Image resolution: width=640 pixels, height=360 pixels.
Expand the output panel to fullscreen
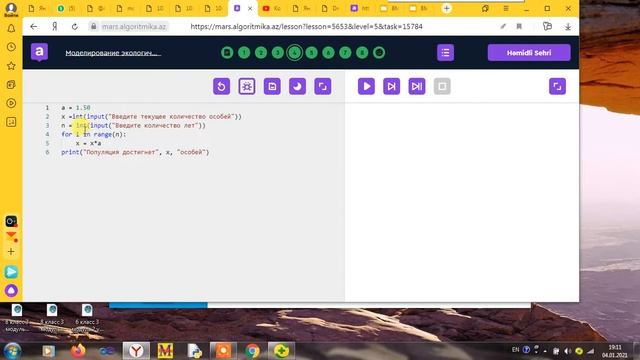tap(557, 87)
